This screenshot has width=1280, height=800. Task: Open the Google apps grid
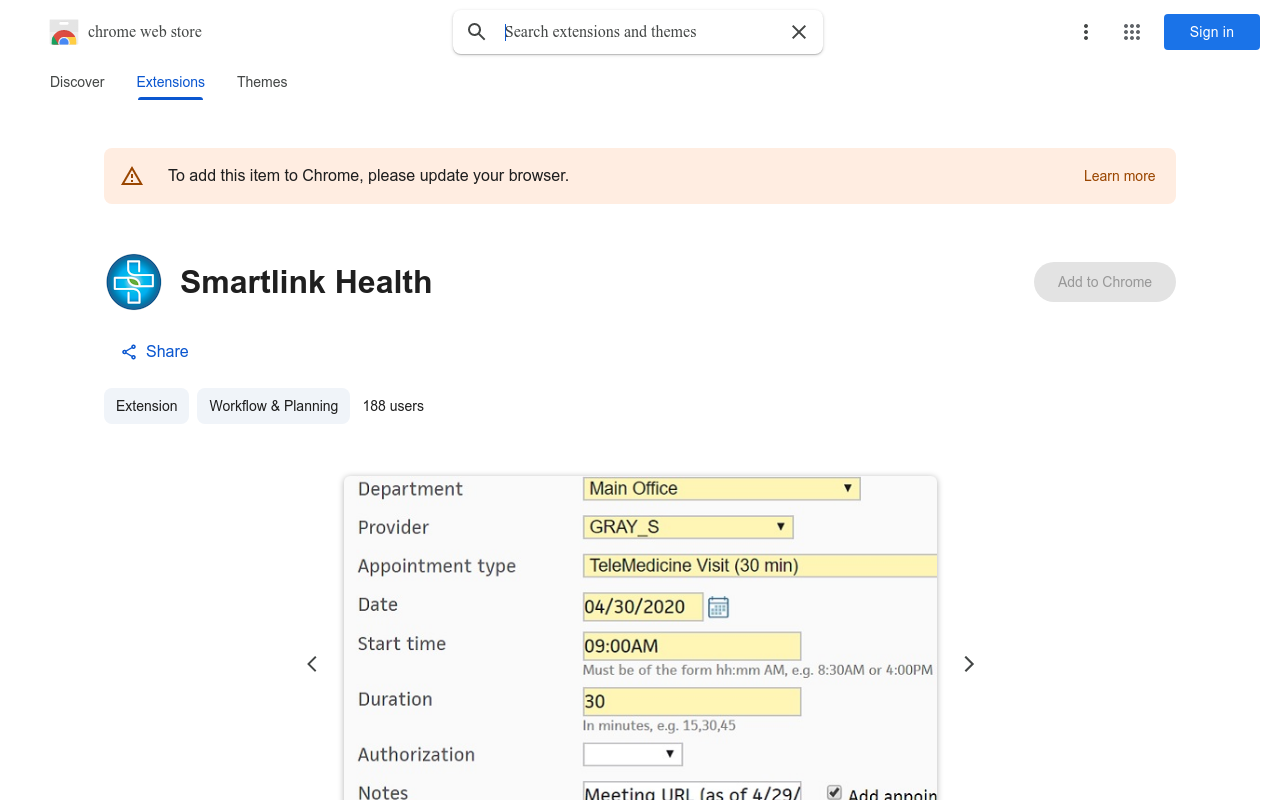coord(1132,32)
